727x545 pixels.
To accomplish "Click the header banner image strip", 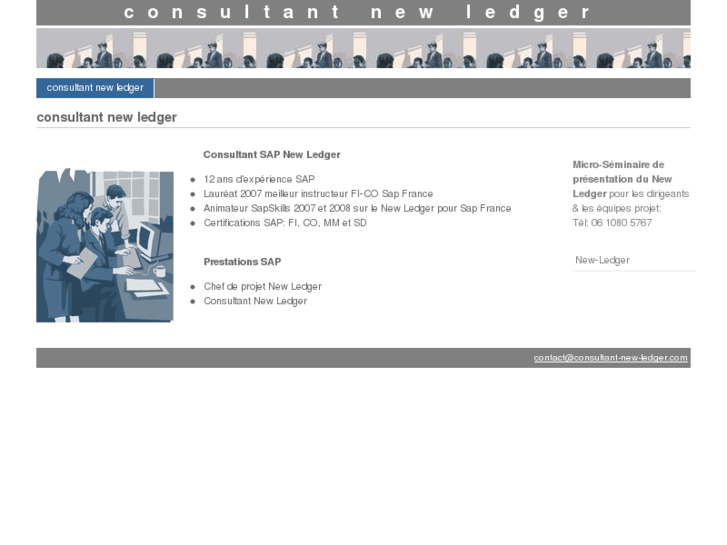I will [364, 48].
